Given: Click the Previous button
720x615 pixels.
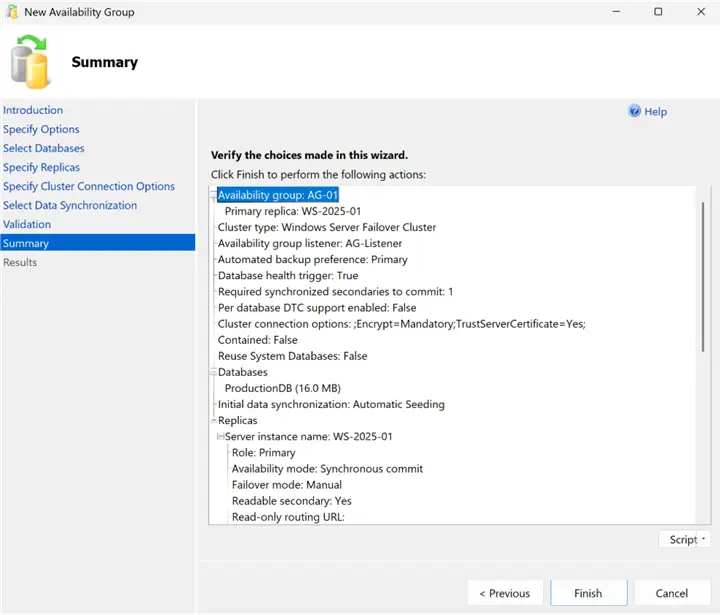Looking at the screenshot, I should point(505,593).
